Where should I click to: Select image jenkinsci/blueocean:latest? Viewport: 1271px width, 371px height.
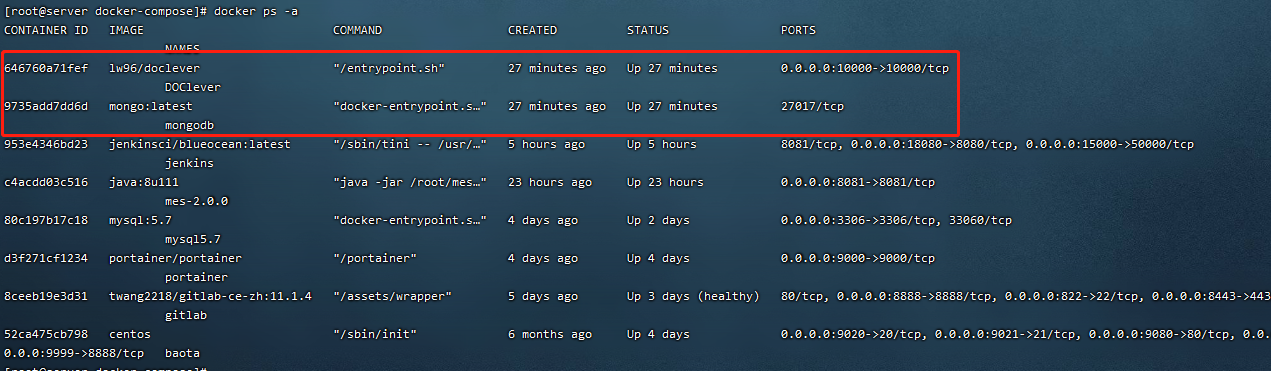[x=200, y=144]
